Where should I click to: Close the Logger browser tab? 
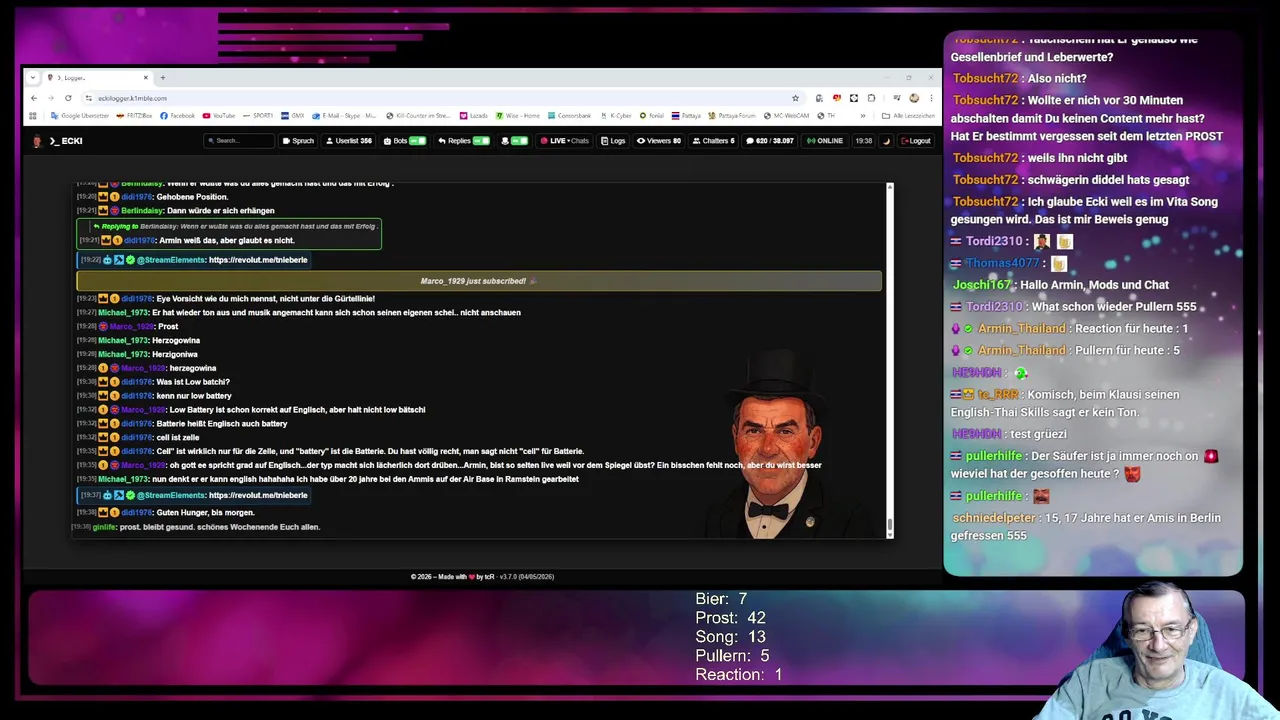click(x=145, y=77)
